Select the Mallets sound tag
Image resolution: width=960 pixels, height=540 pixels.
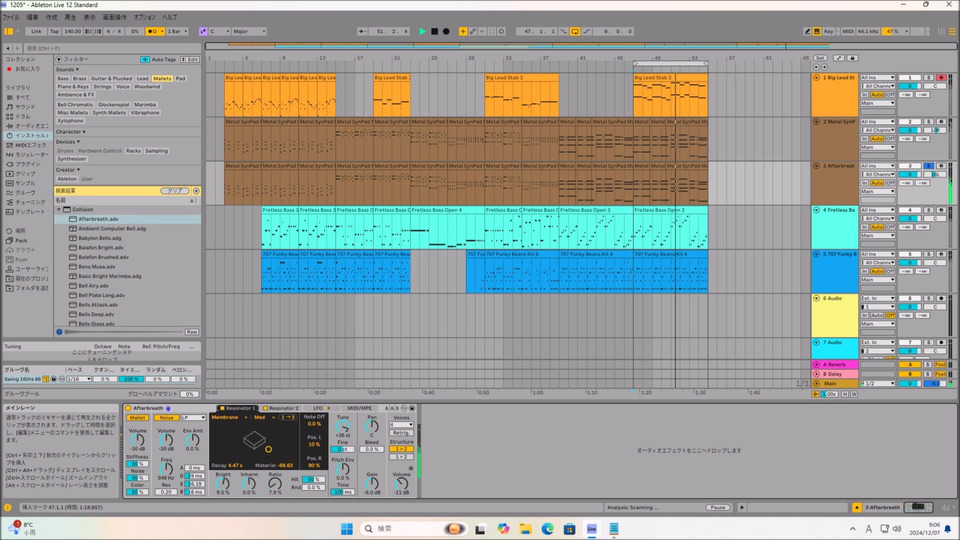[x=162, y=78]
